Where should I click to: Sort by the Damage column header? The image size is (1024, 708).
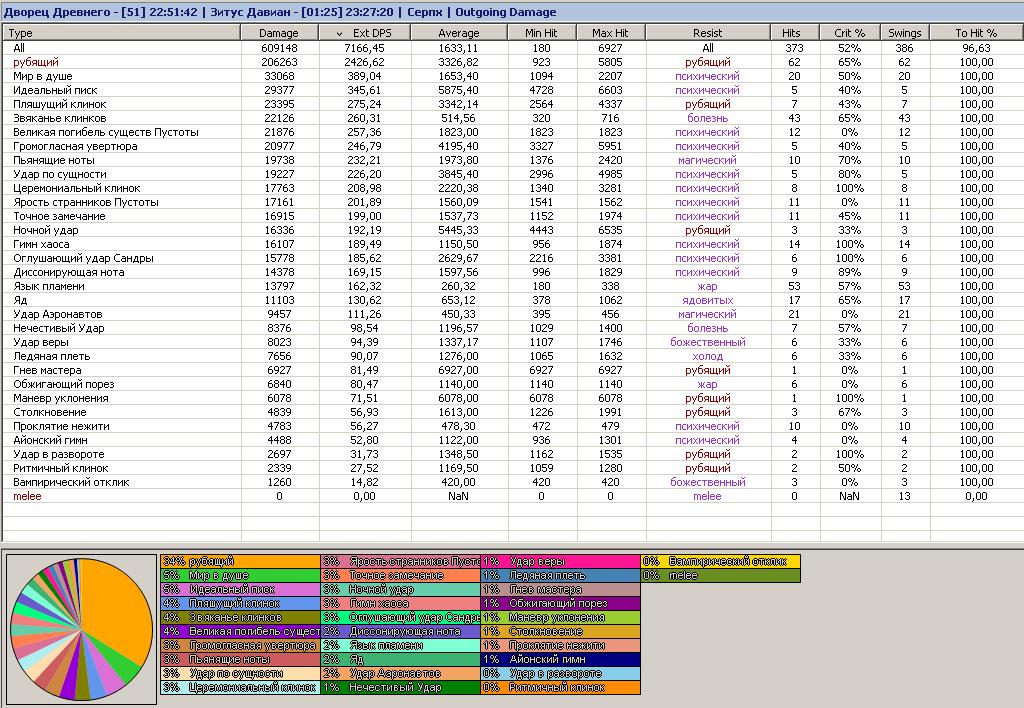280,33
